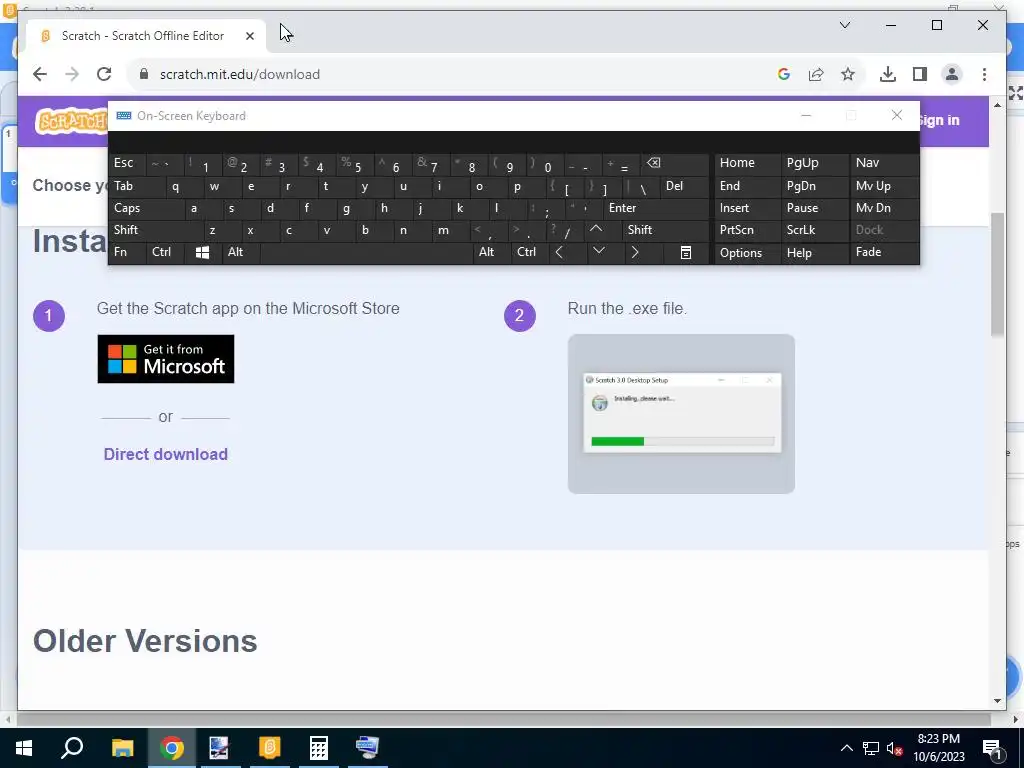Click Chrome's back arrow button
The width and height of the screenshot is (1024, 768).
40,74
